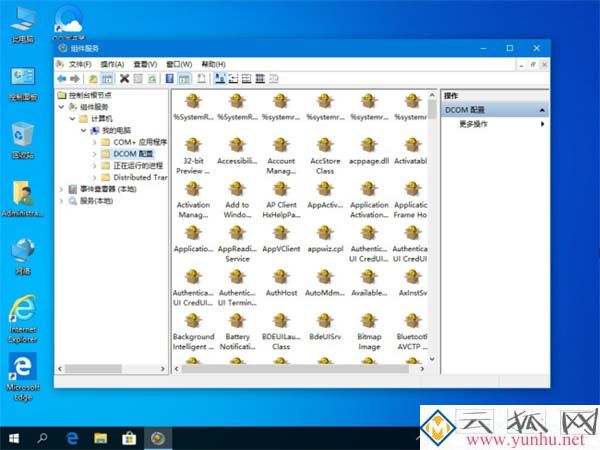Collapse the 我的电脑 tree node
The height and width of the screenshot is (450, 600).
tap(83, 130)
